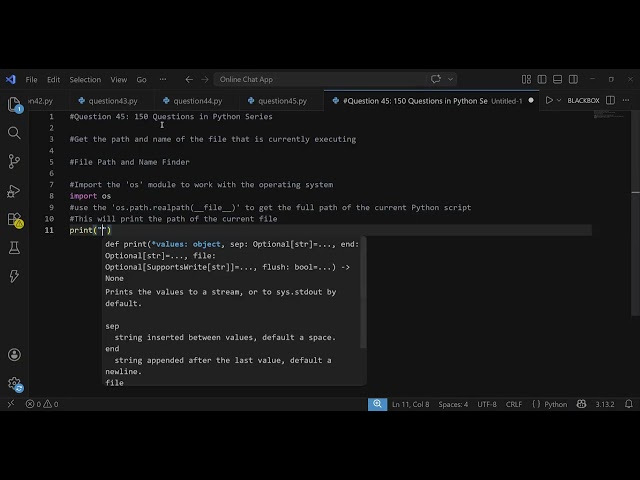Open the Accounts icon in activity bar
Viewport: 640px width, 480px height.
(x=14, y=354)
